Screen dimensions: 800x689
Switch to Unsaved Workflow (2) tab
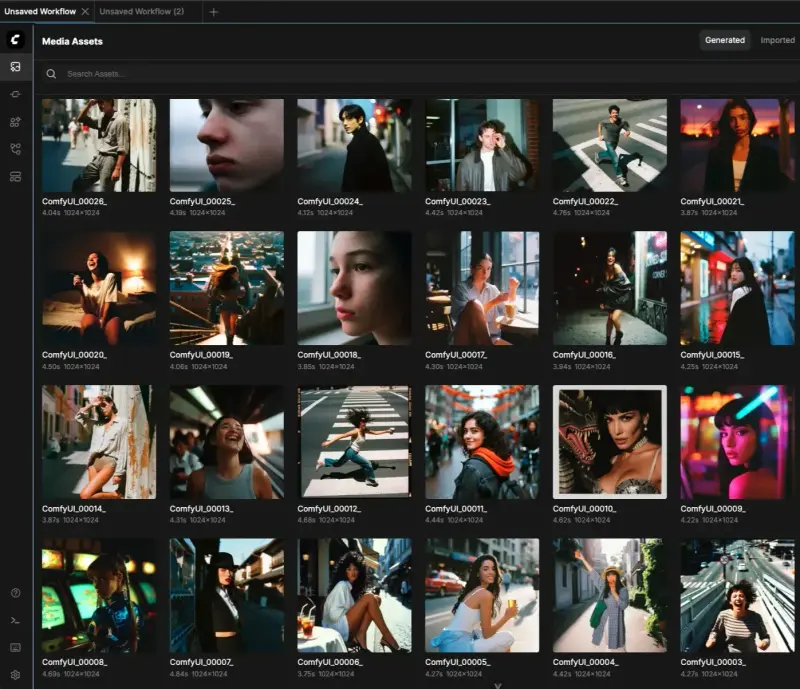coord(142,12)
